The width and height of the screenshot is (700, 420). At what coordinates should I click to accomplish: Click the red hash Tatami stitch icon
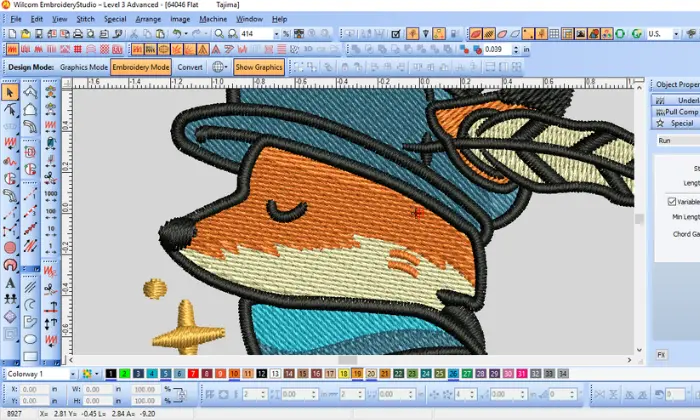[78, 50]
